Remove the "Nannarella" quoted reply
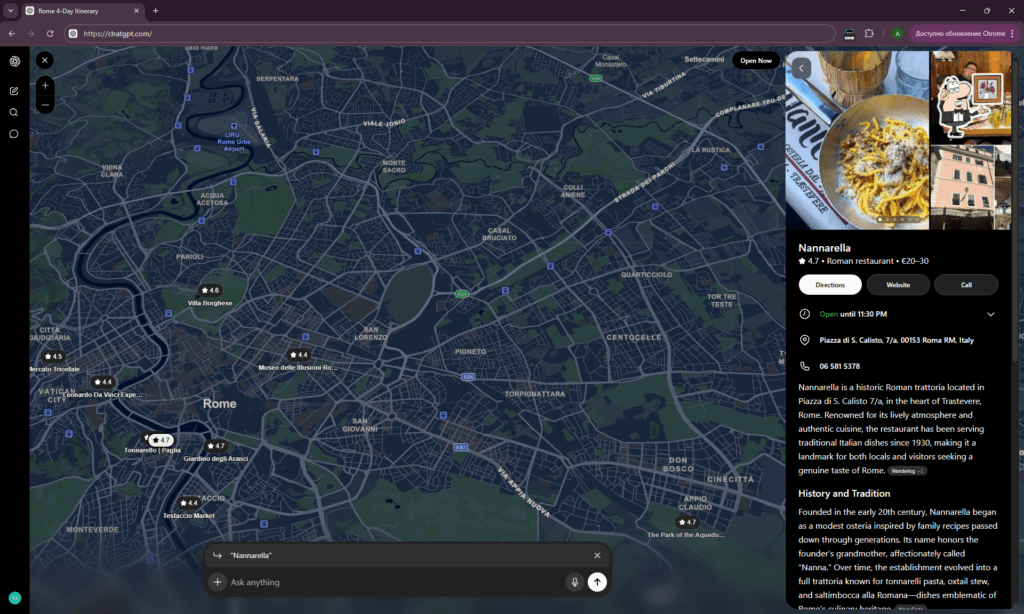This screenshot has height=614, width=1024. tap(597, 555)
